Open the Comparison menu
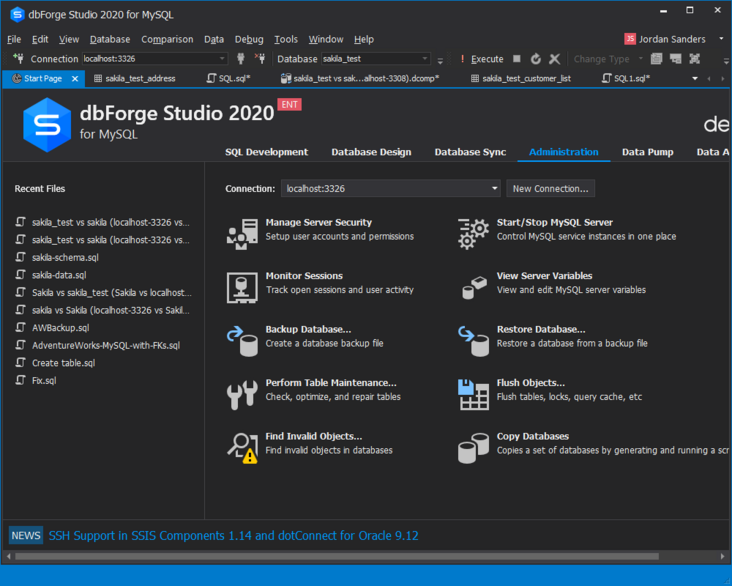 167,39
